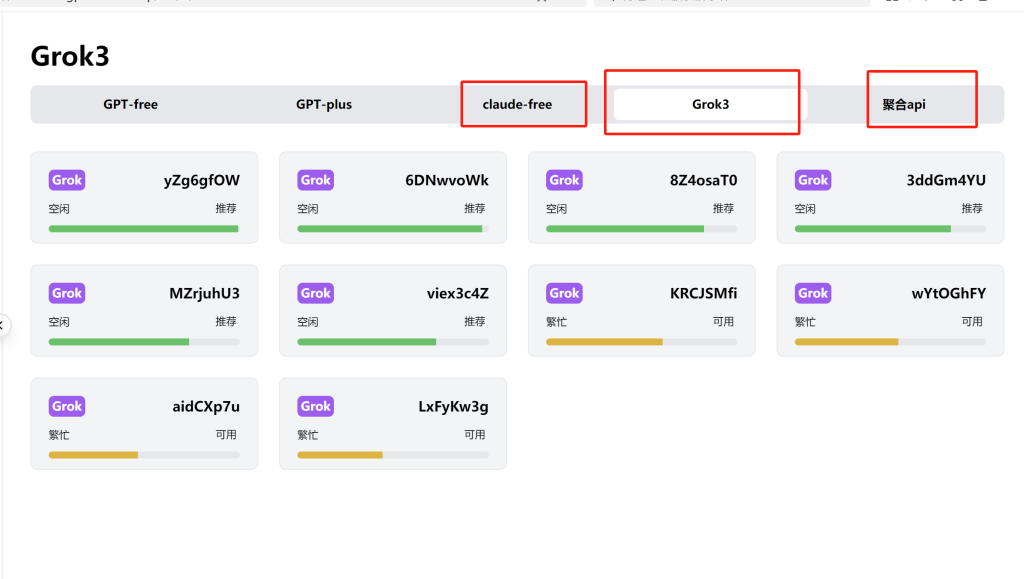
Task: Click the 繁忙 status on the LxFyKw3g card
Action: [308, 435]
